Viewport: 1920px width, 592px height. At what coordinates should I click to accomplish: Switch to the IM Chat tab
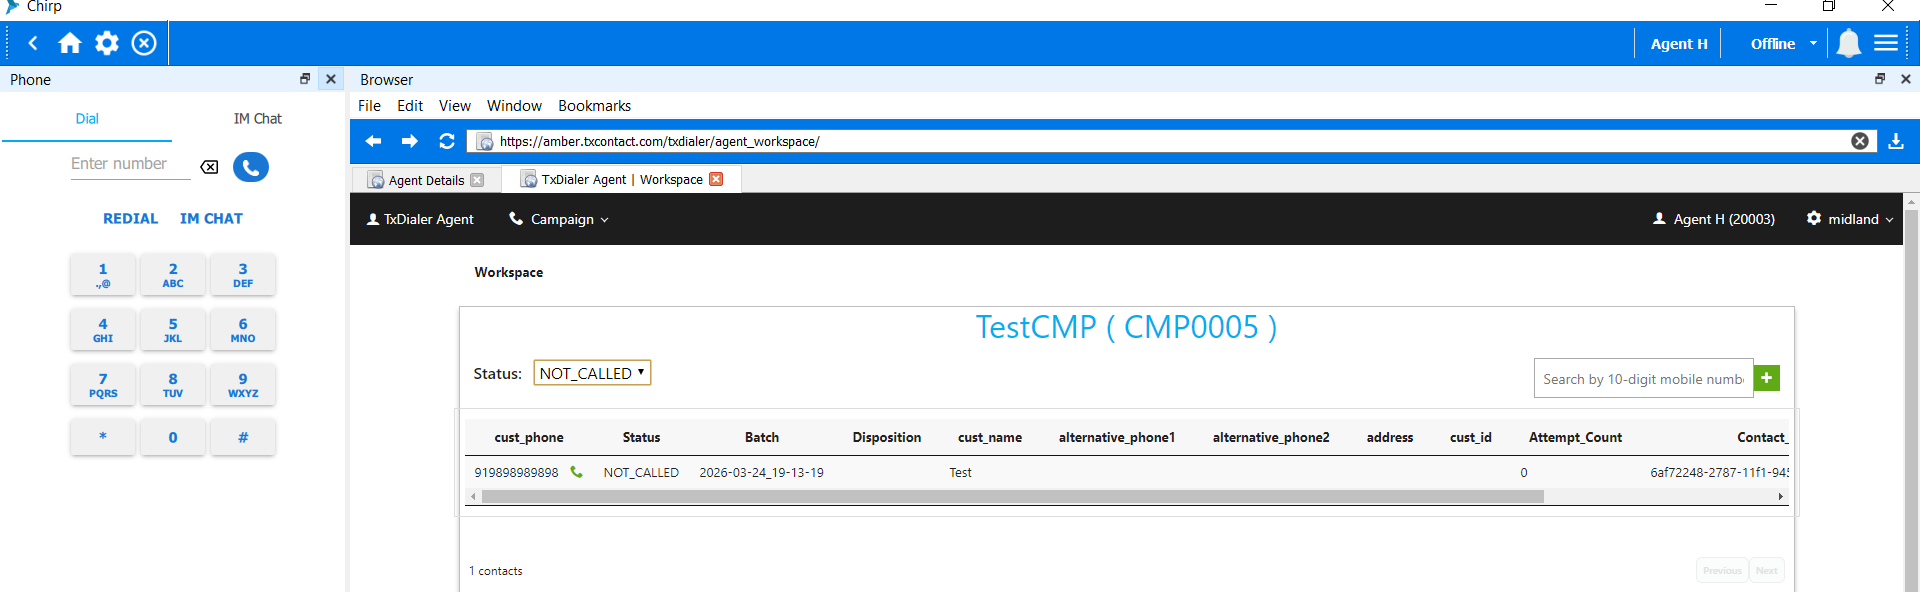(x=257, y=118)
